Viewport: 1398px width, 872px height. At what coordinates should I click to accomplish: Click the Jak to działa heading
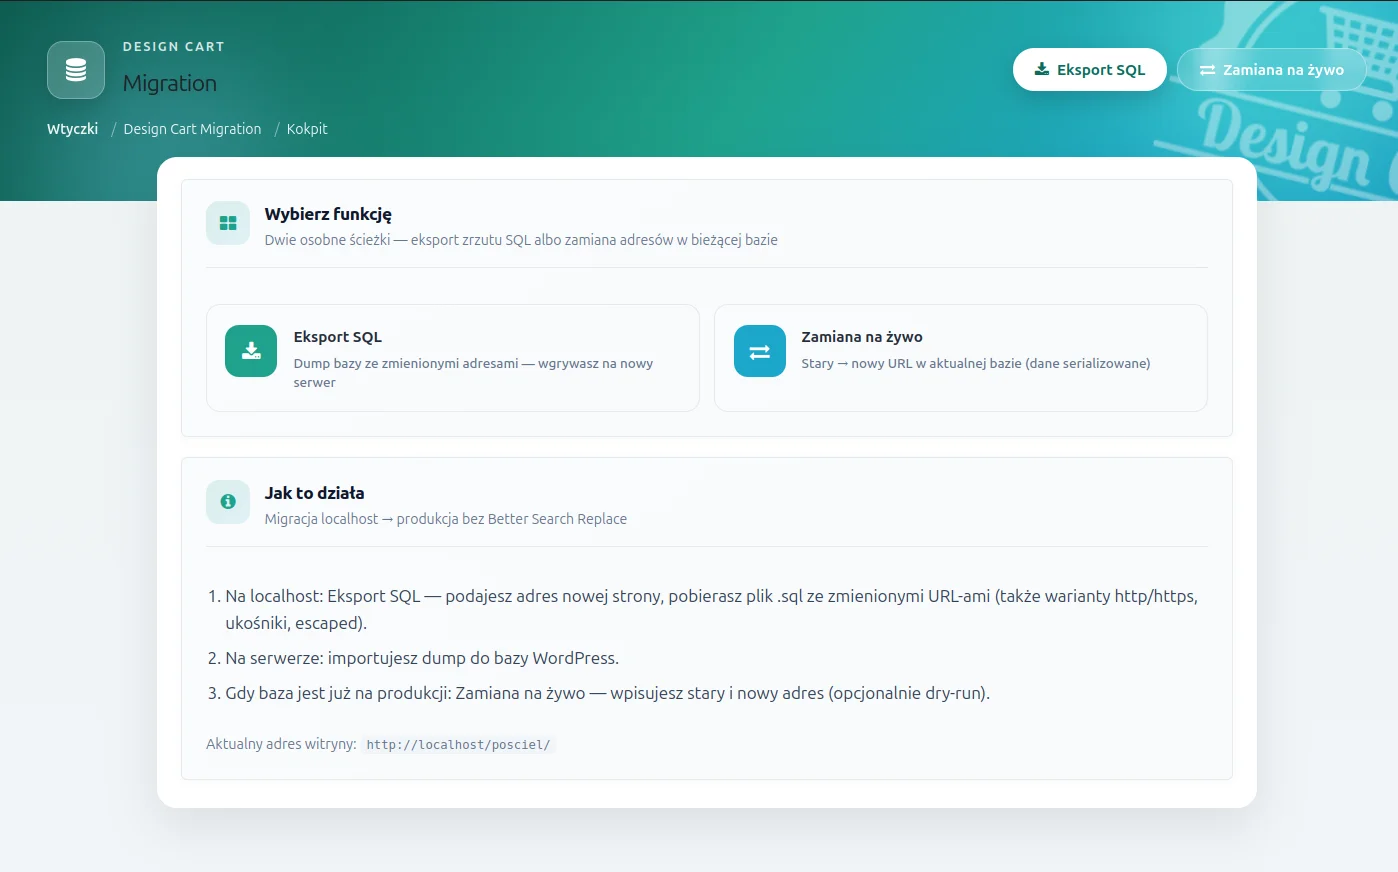click(314, 493)
